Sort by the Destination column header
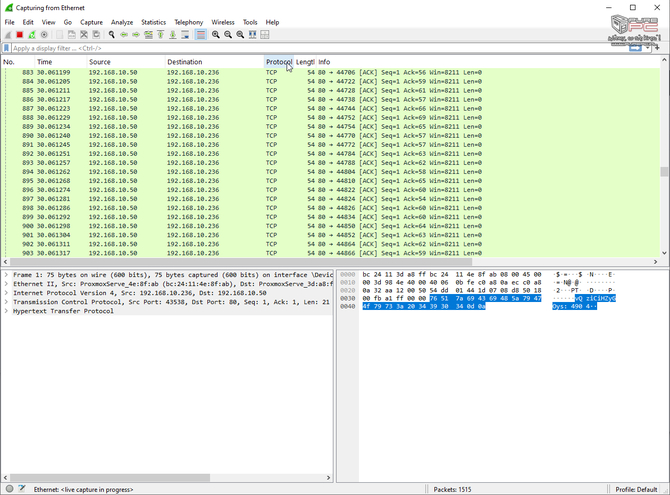 pyautogui.click(x=215, y=62)
